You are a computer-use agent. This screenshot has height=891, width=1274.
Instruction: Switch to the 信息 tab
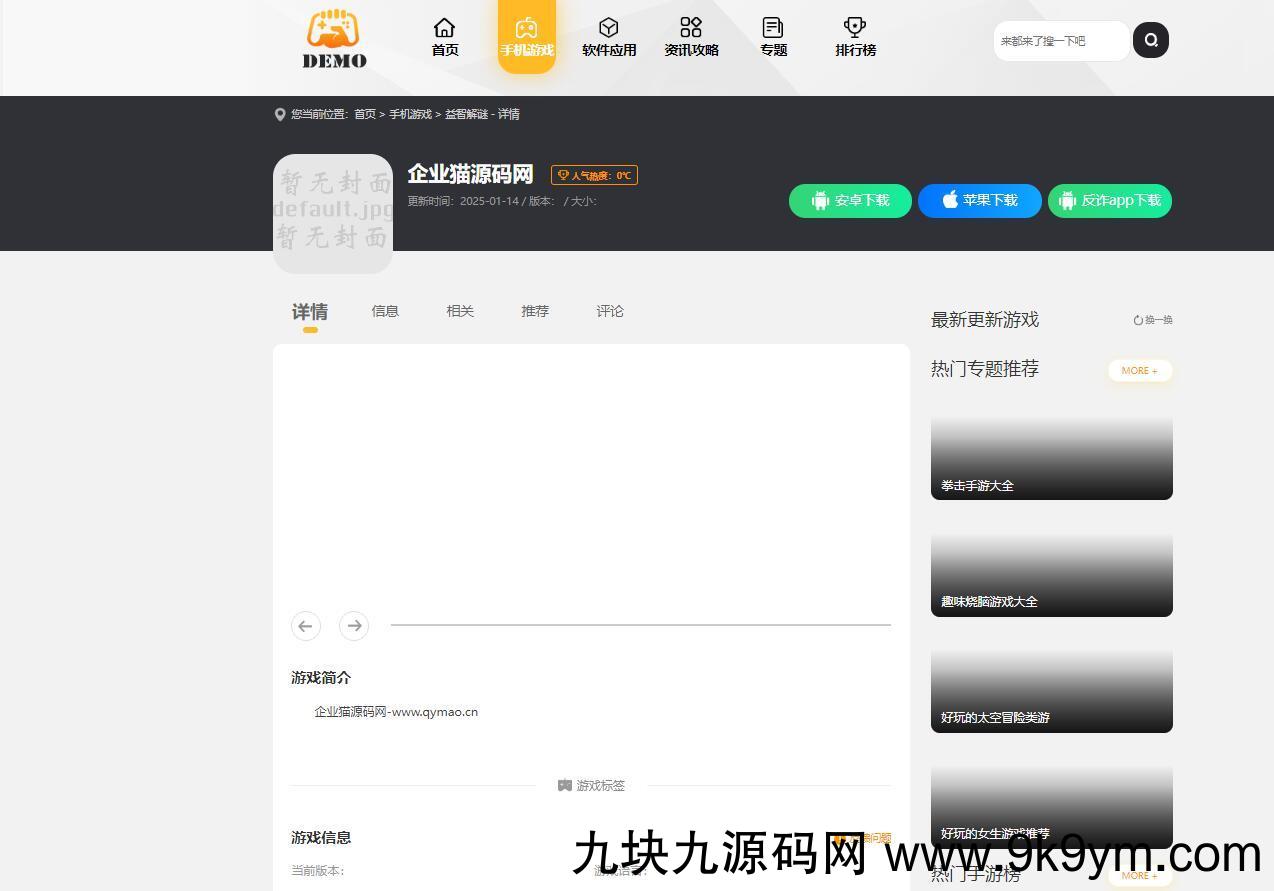385,311
